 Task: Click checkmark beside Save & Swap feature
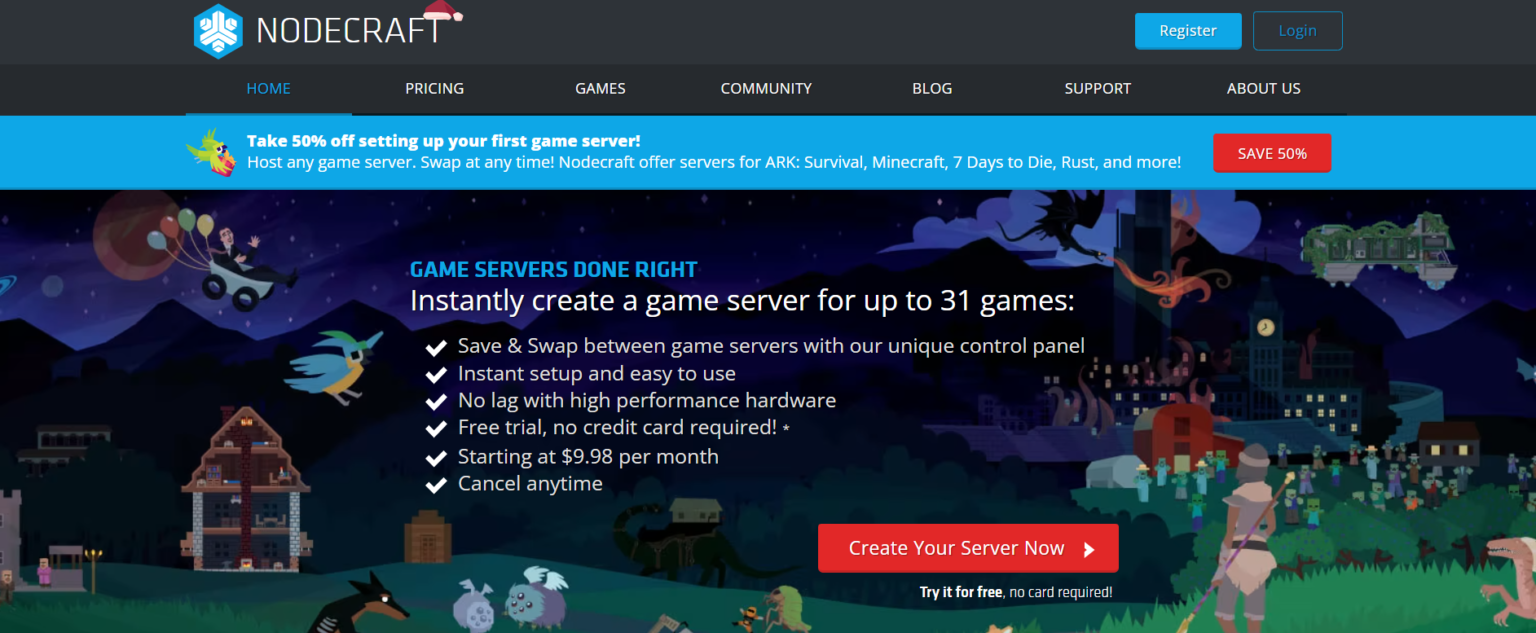click(x=436, y=348)
